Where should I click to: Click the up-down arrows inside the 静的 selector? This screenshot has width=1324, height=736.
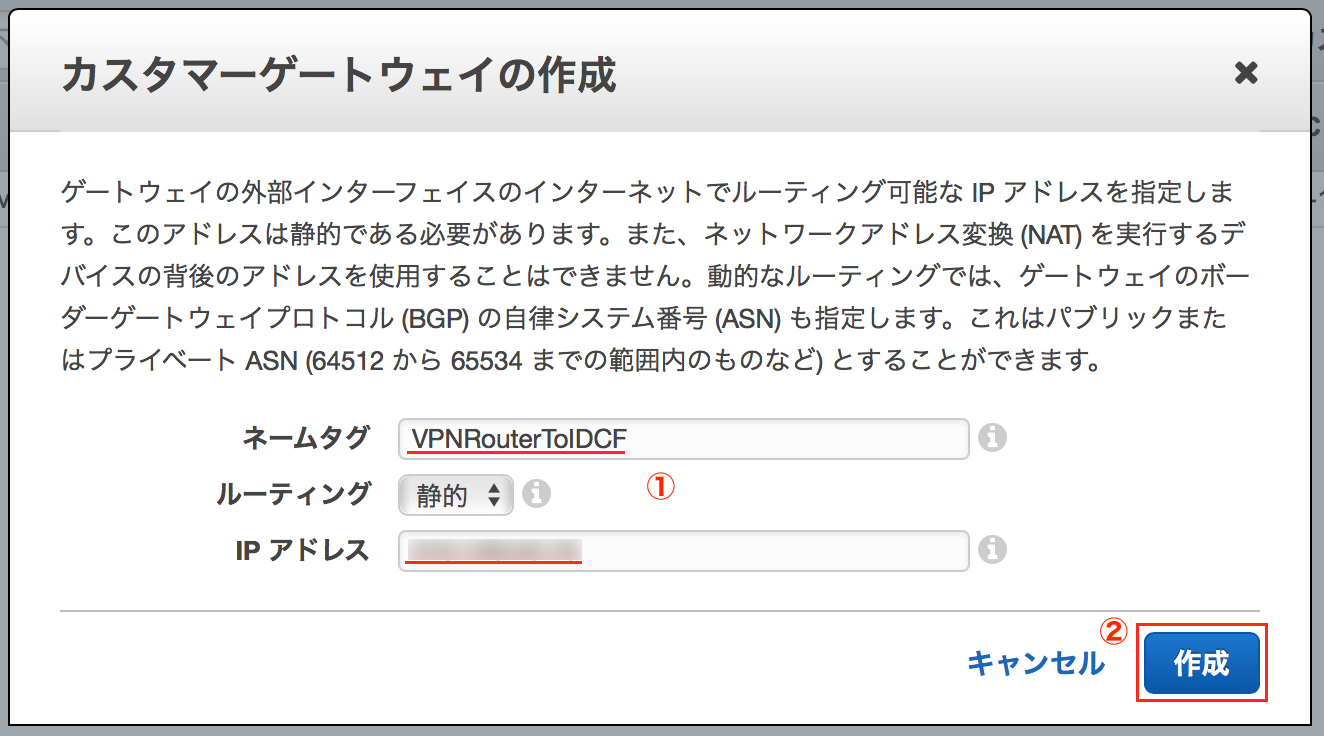point(496,493)
